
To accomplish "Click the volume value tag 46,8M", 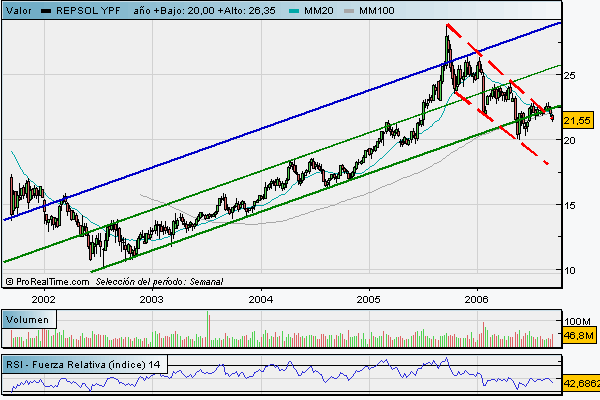I will coord(579,336).
